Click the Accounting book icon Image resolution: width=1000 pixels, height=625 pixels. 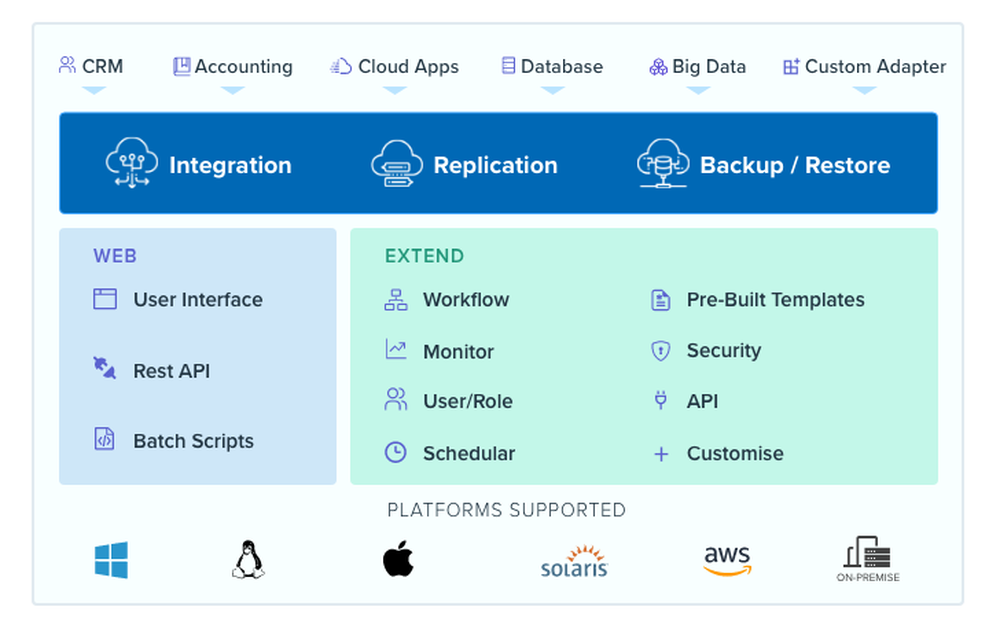[x=182, y=66]
